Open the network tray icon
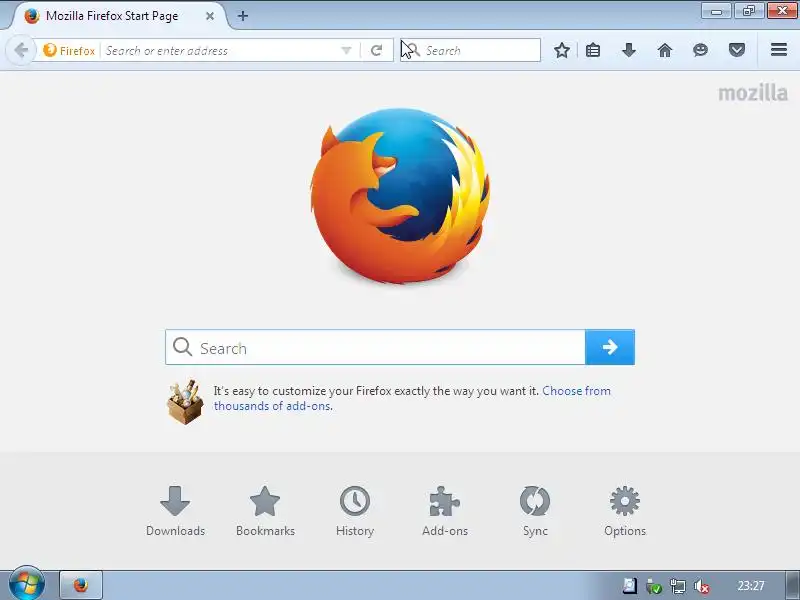This screenshot has height=600, width=800. point(678,586)
